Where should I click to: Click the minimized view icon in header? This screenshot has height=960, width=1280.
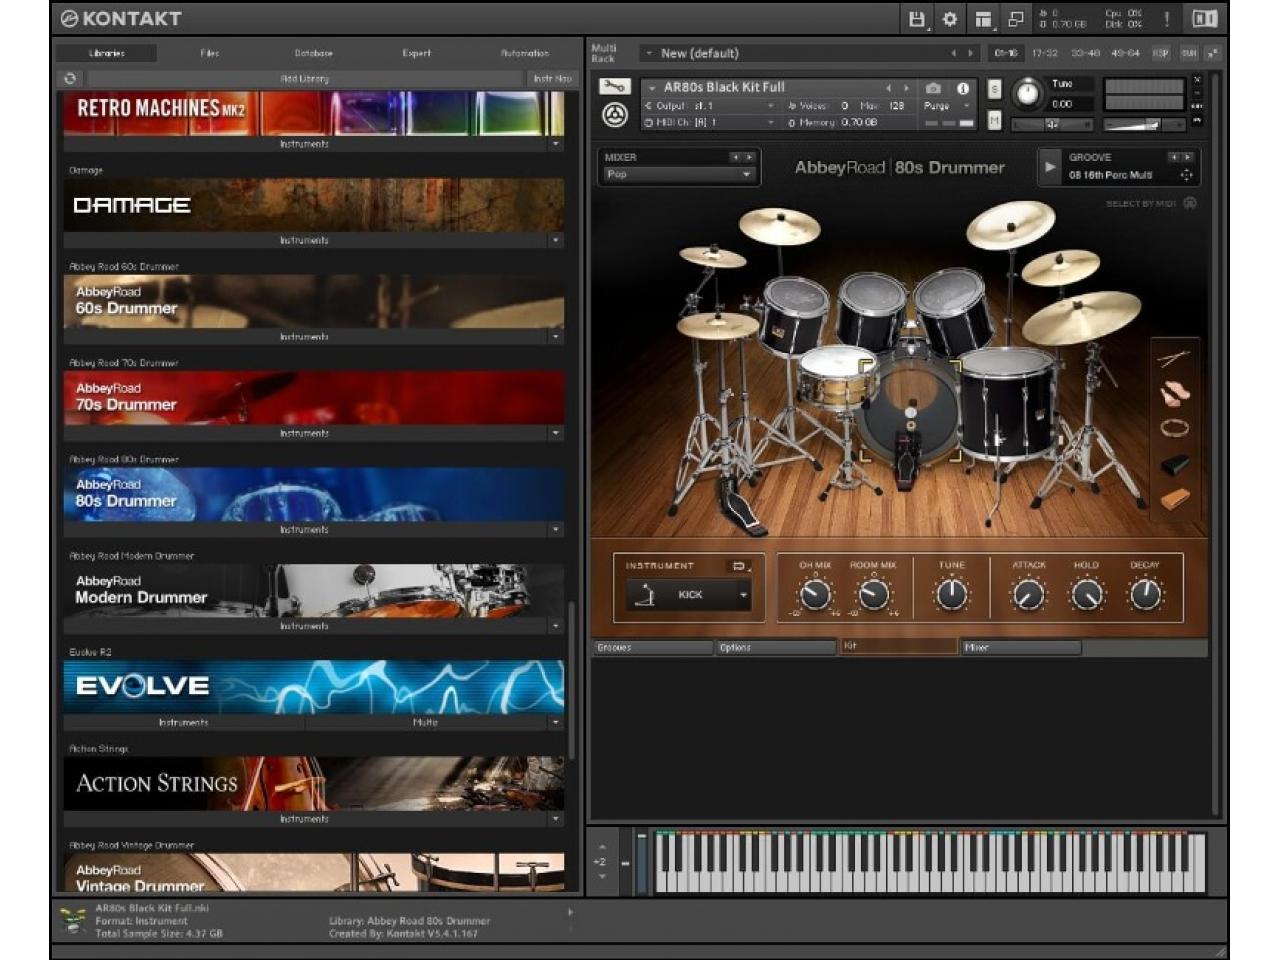point(1016,19)
